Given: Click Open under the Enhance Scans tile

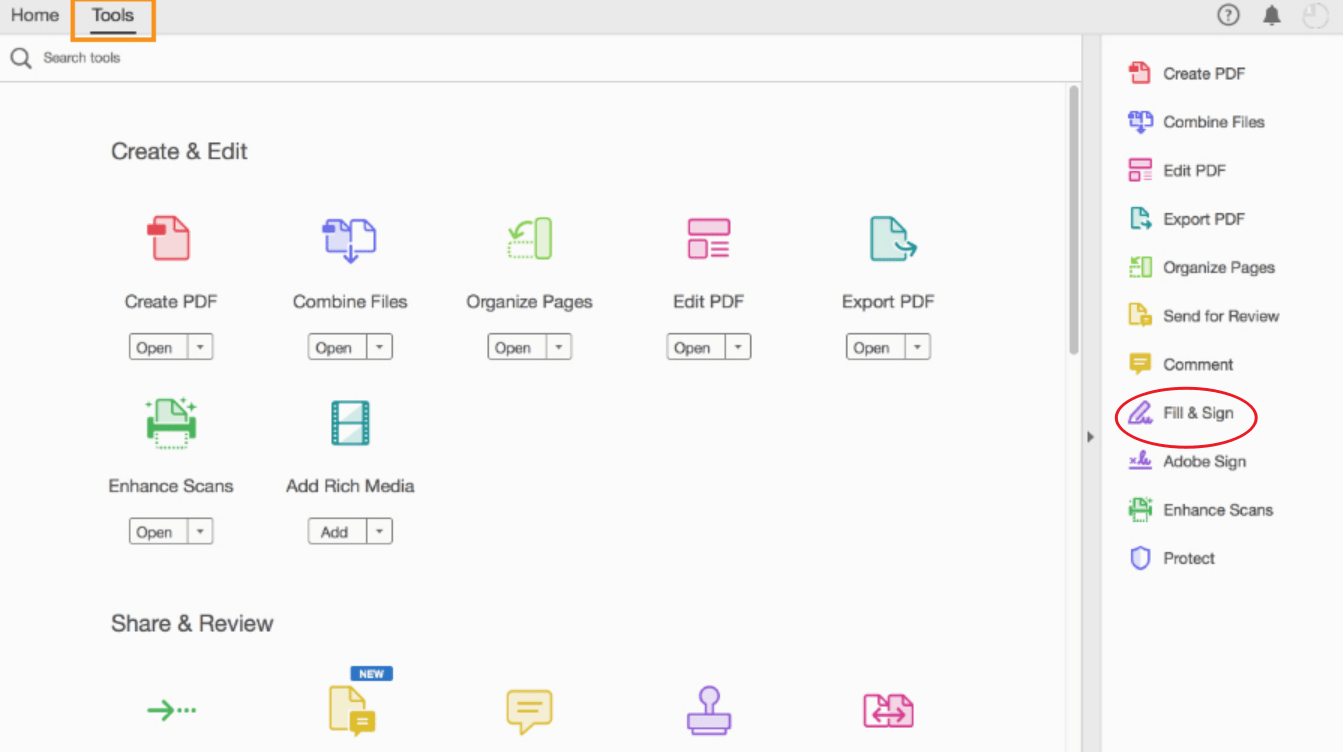Looking at the screenshot, I should point(158,531).
